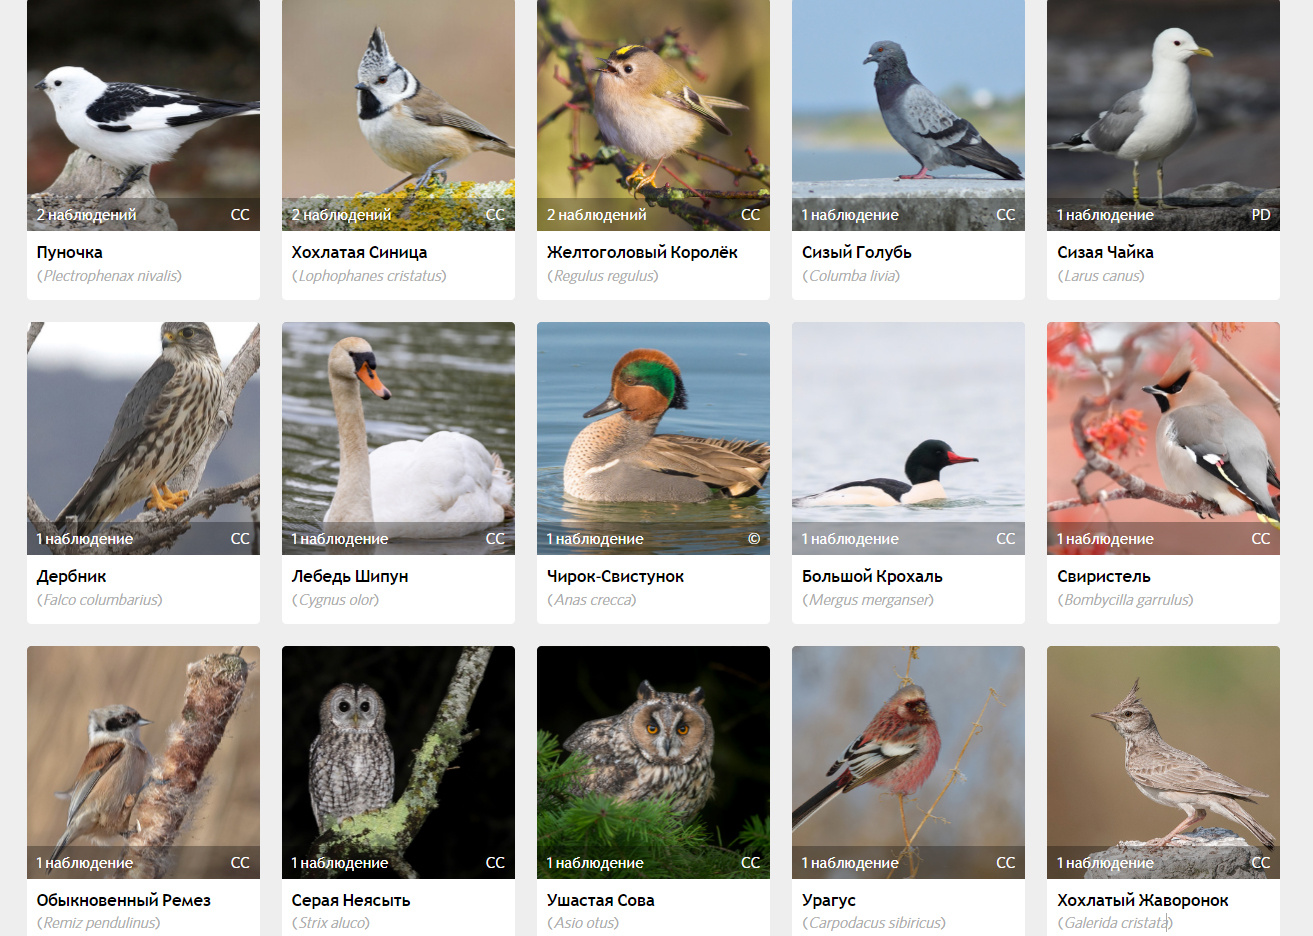1313x936 pixels.
Task: Open the Хохлатая Синица species link
Action: point(359,252)
